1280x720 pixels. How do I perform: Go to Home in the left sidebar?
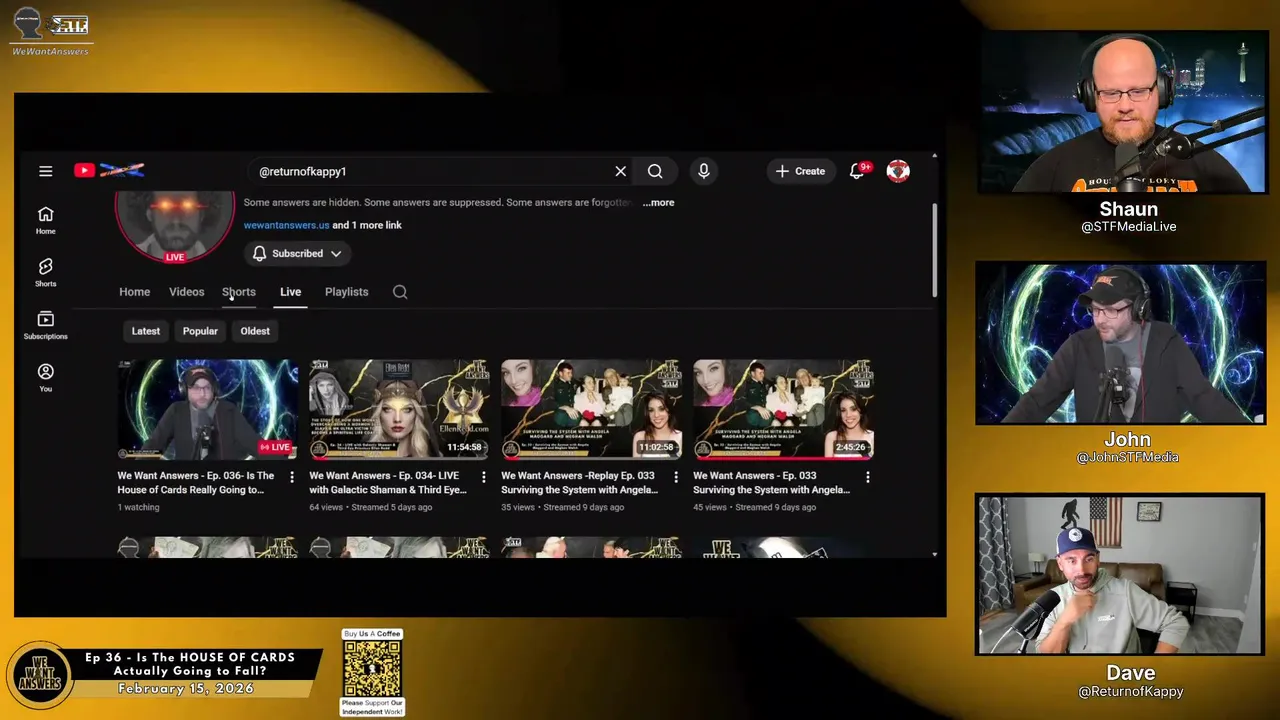pyautogui.click(x=45, y=220)
